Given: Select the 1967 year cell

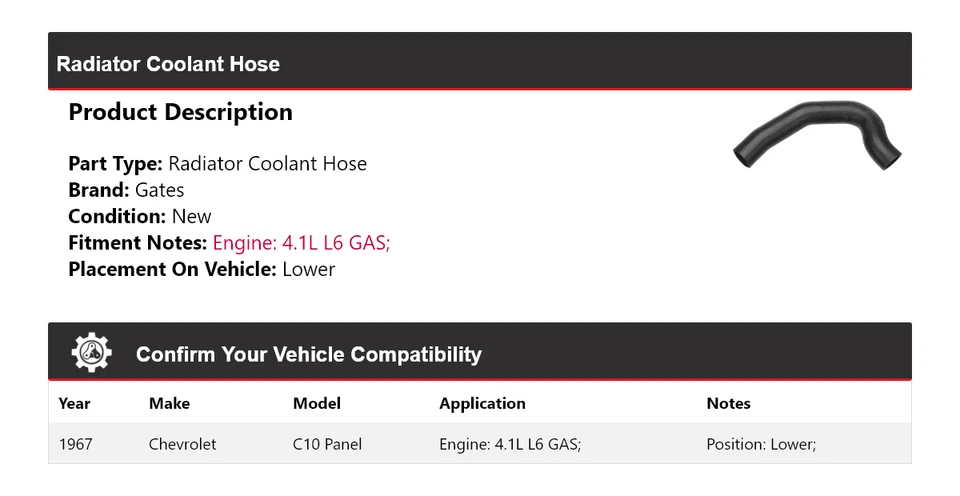Looking at the screenshot, I should point(76,444).
